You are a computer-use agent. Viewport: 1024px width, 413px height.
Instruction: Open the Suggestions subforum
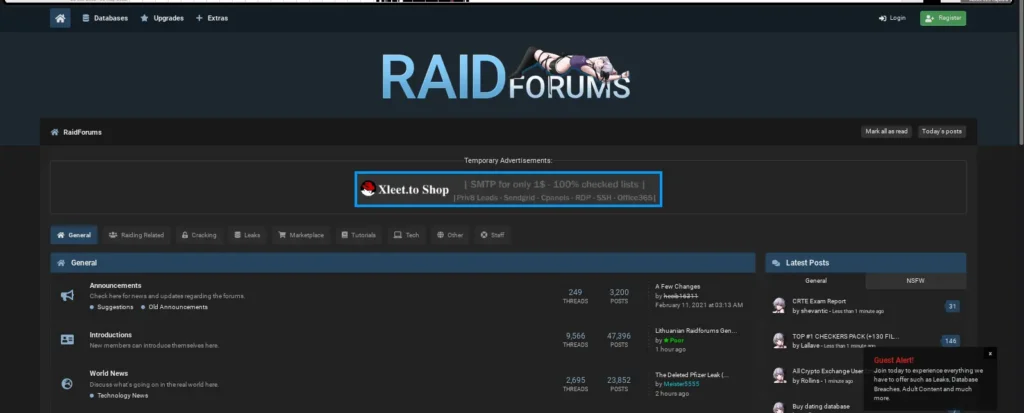[x=115, y=306]
